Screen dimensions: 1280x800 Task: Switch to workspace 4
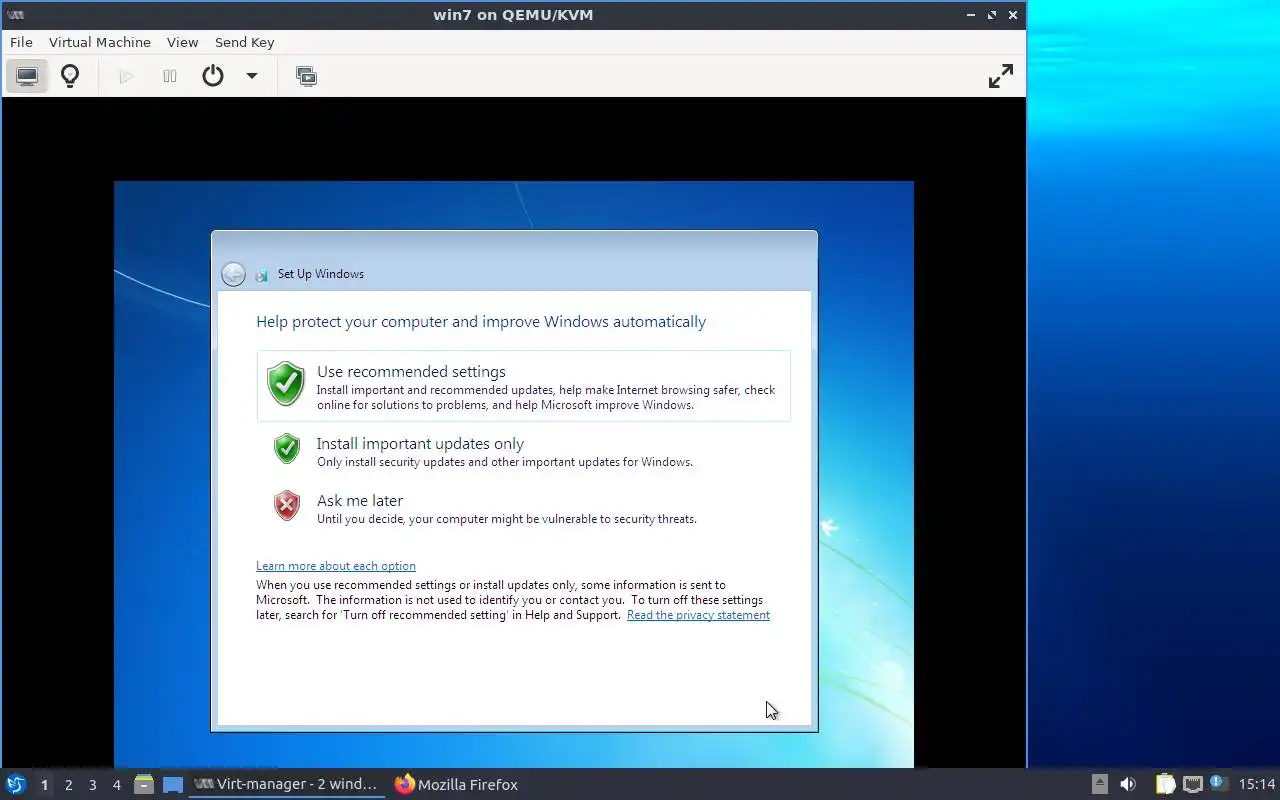tap(117, 785)
